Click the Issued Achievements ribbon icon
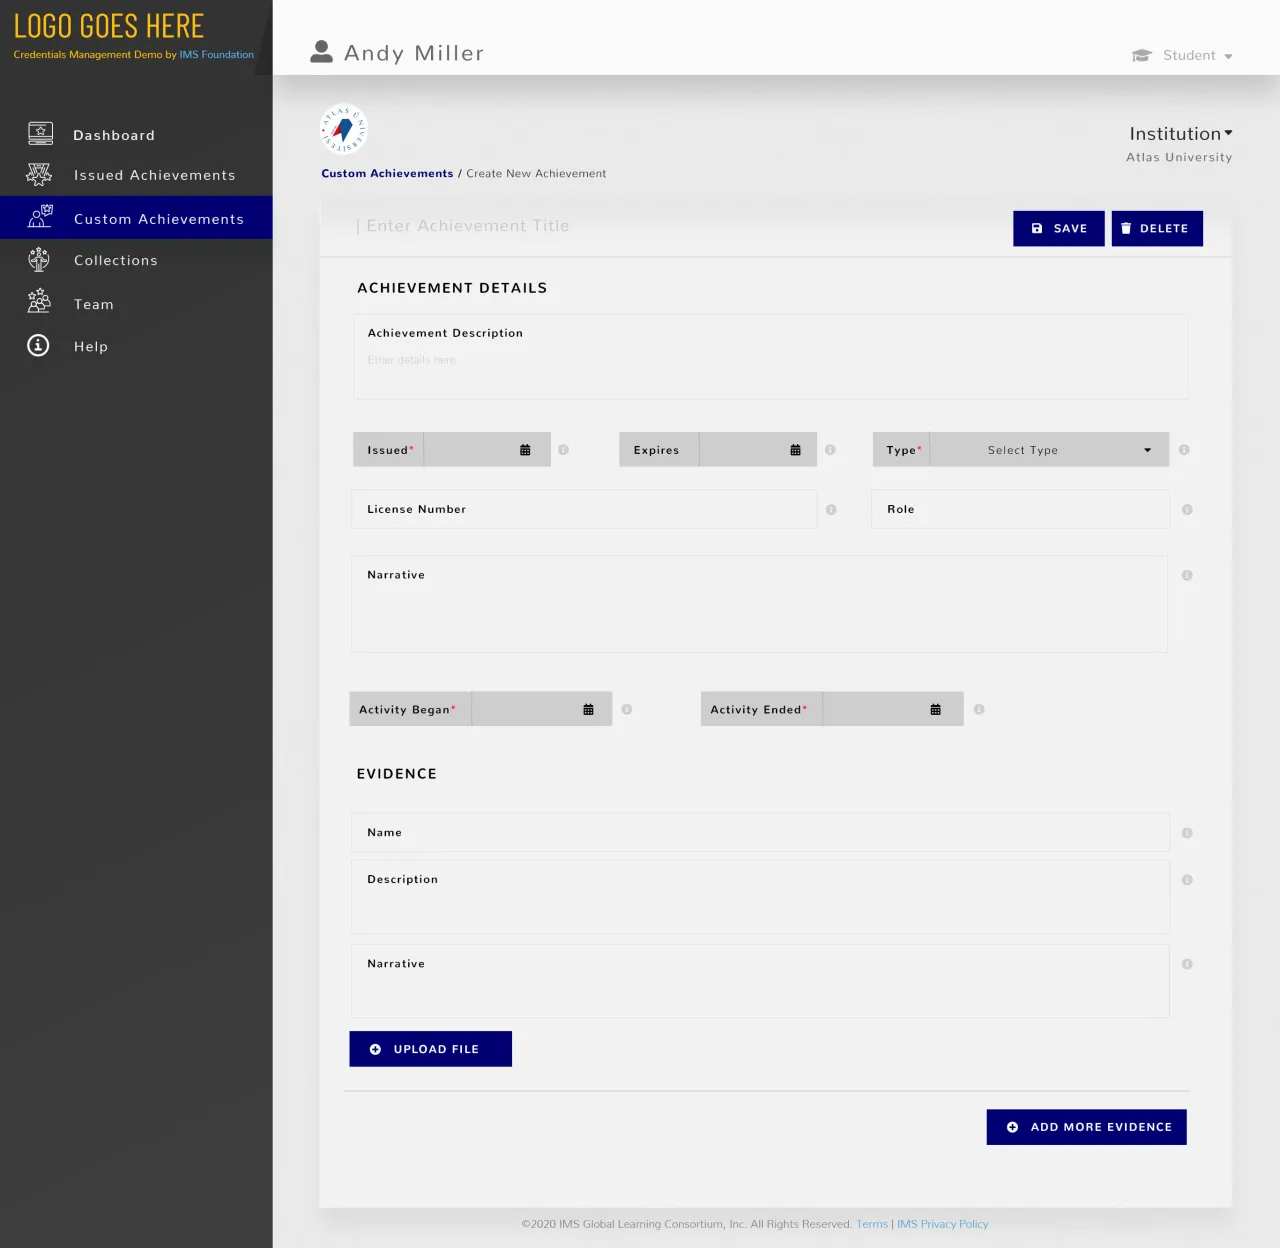Viewport: 1280px width, 1248px height. point(39,175)
